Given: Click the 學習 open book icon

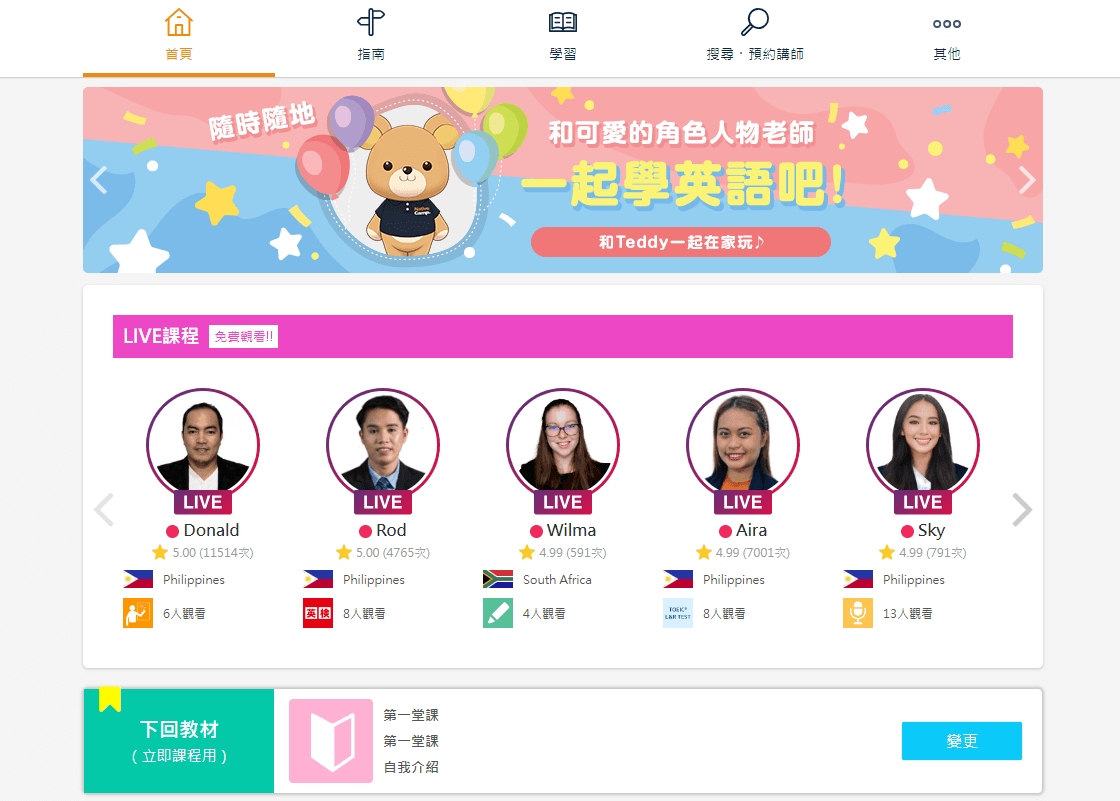Looking at the screenshot, I should pos(563,23).
